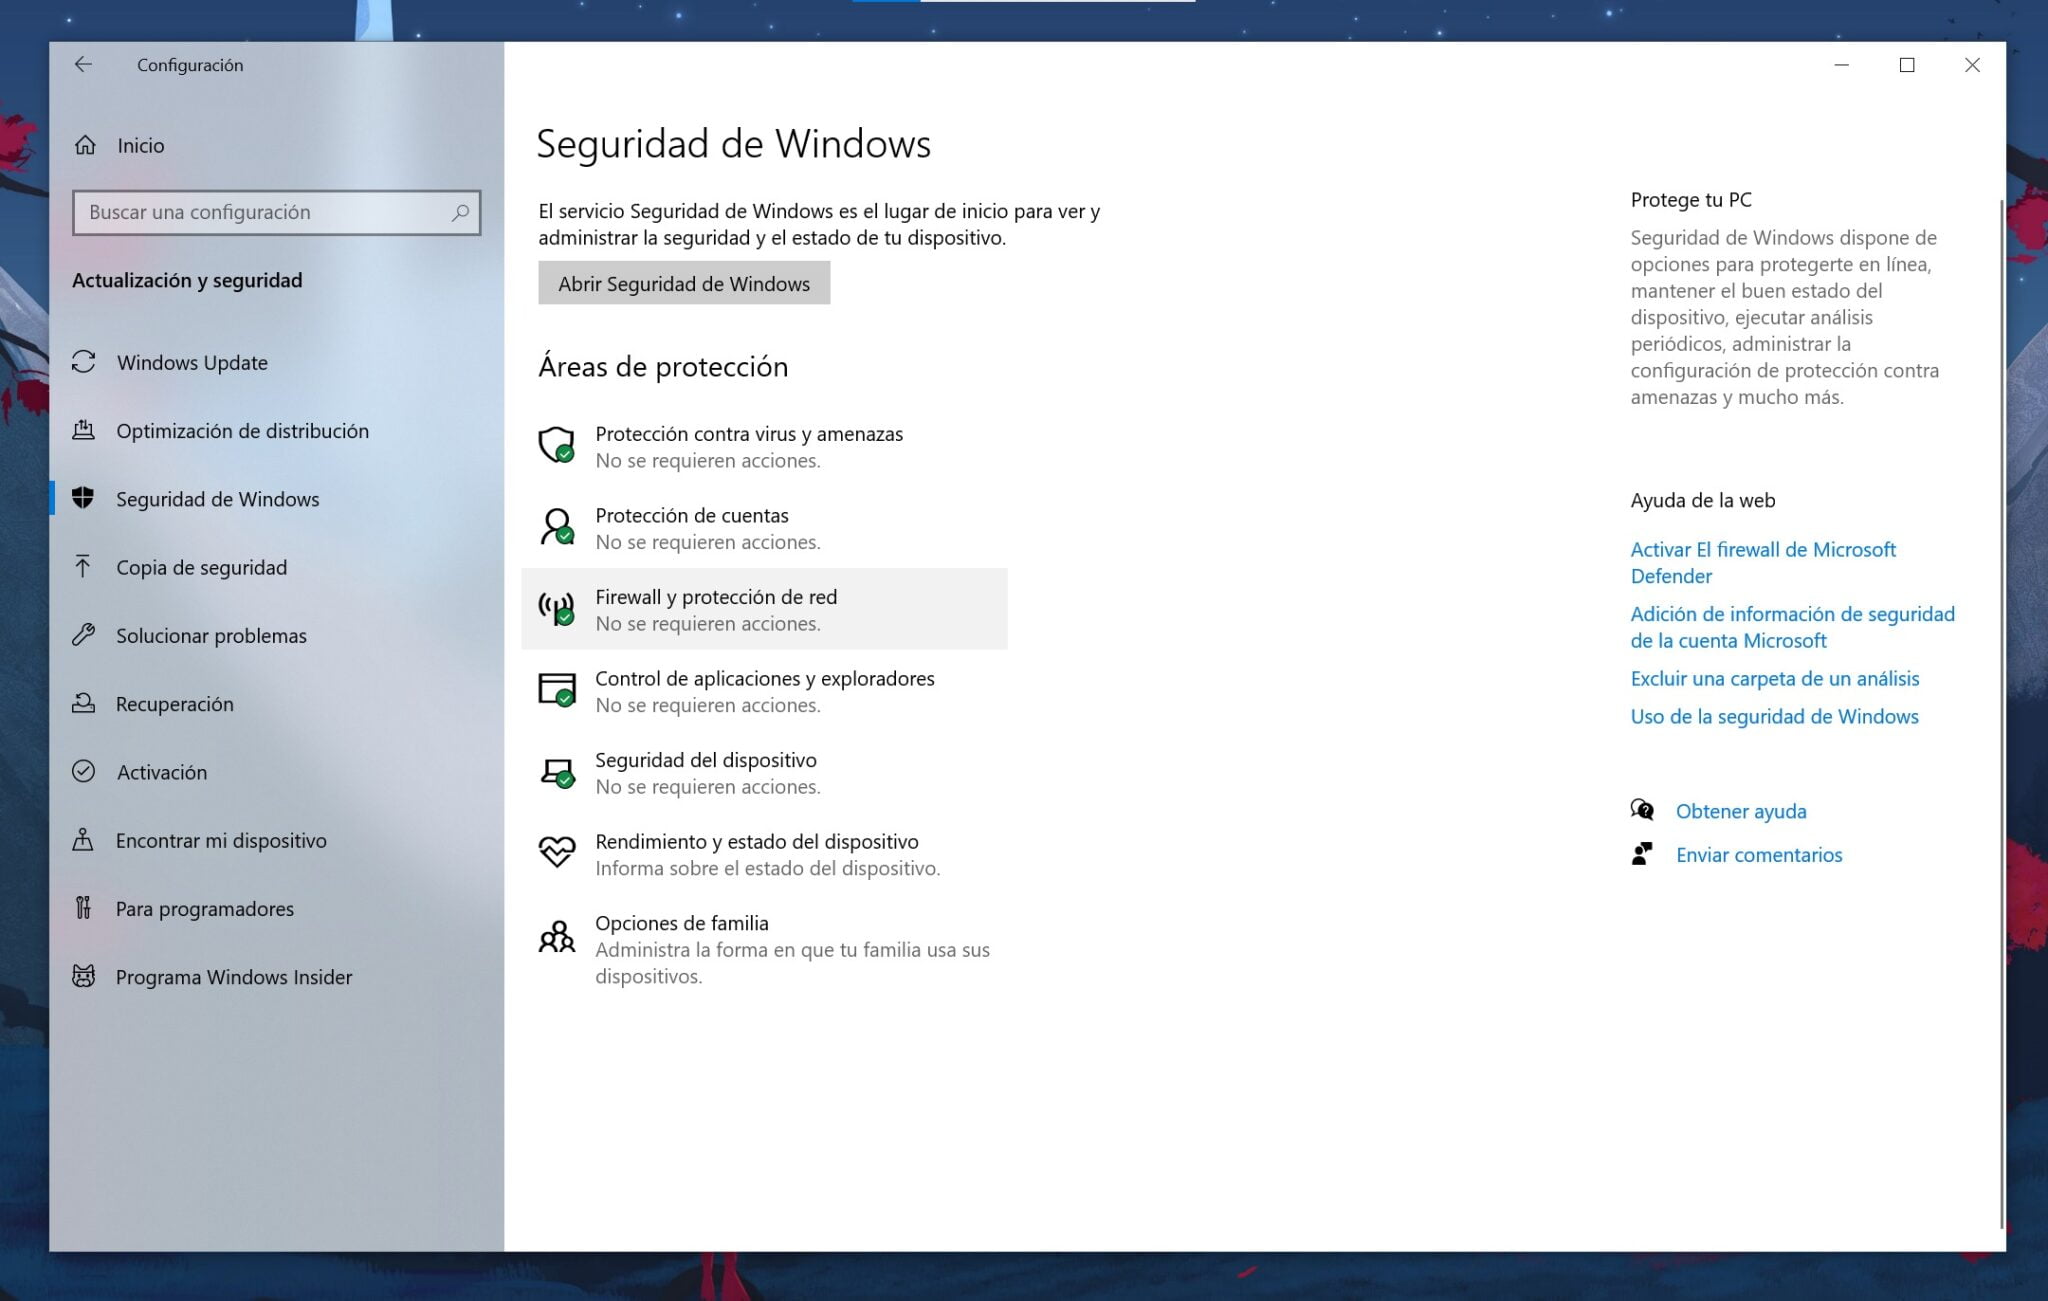Click the app and browser control icon
This screenshot has width=2048, height=1301.
pyautogui.click(x=556, y=689)
